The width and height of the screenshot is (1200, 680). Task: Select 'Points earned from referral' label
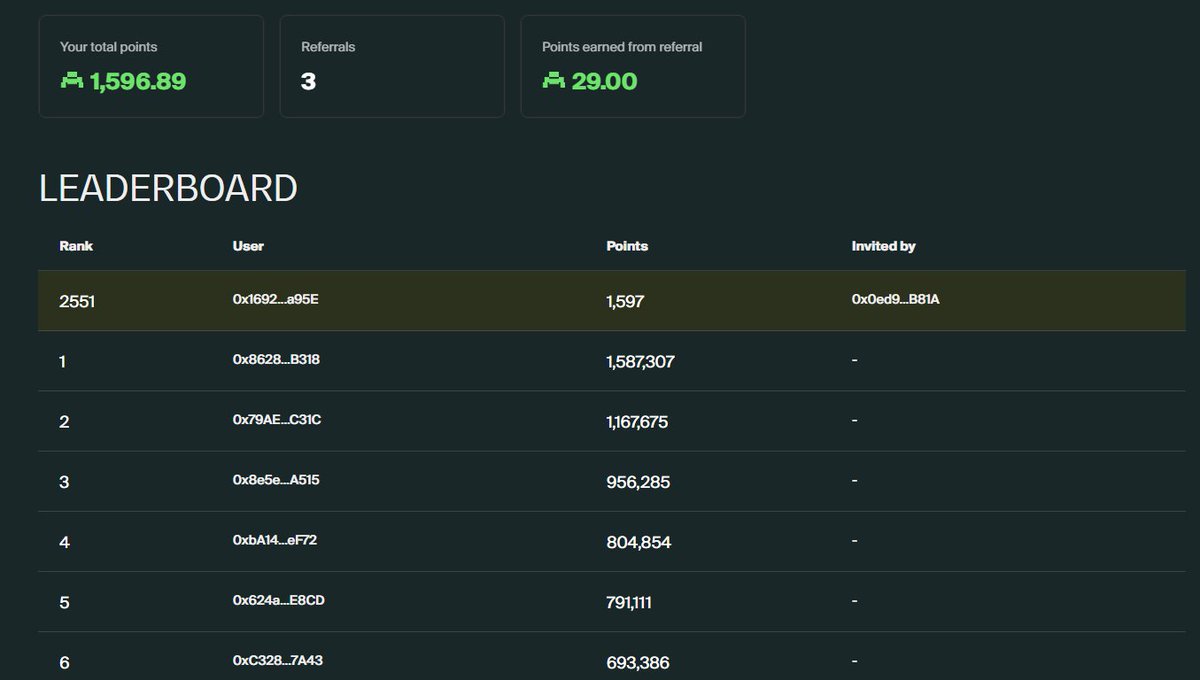pos(622,47)
